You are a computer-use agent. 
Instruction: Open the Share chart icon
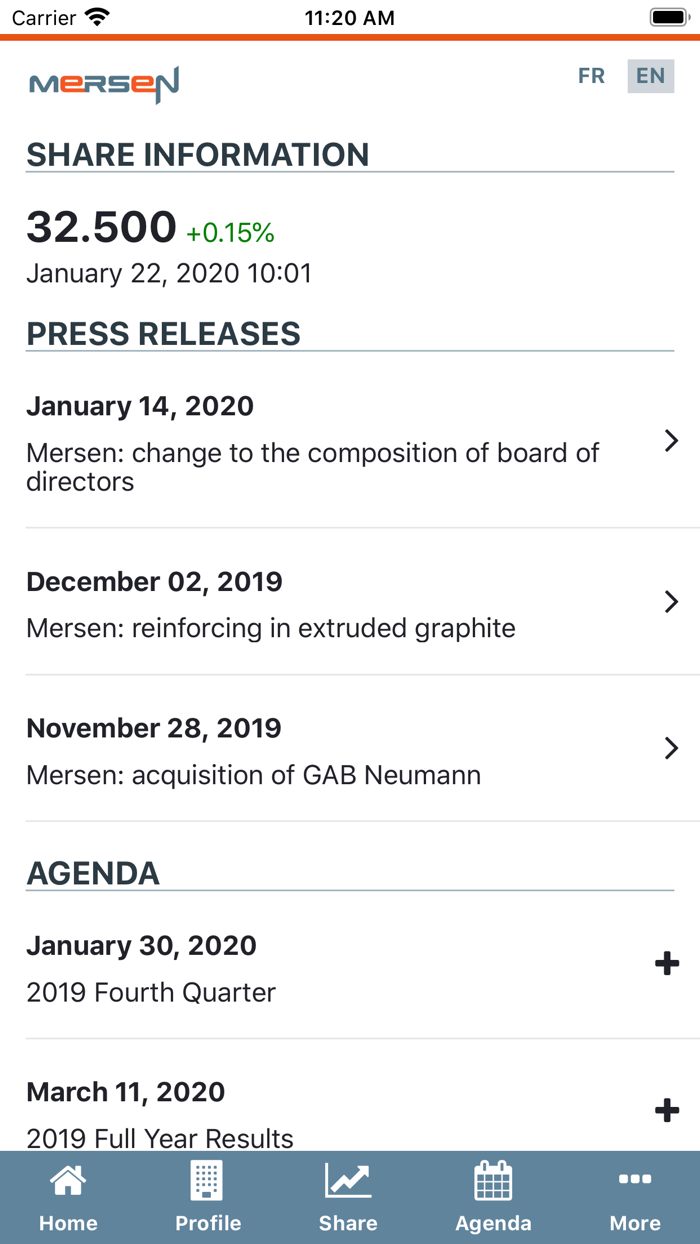(x=348, y=1182)
